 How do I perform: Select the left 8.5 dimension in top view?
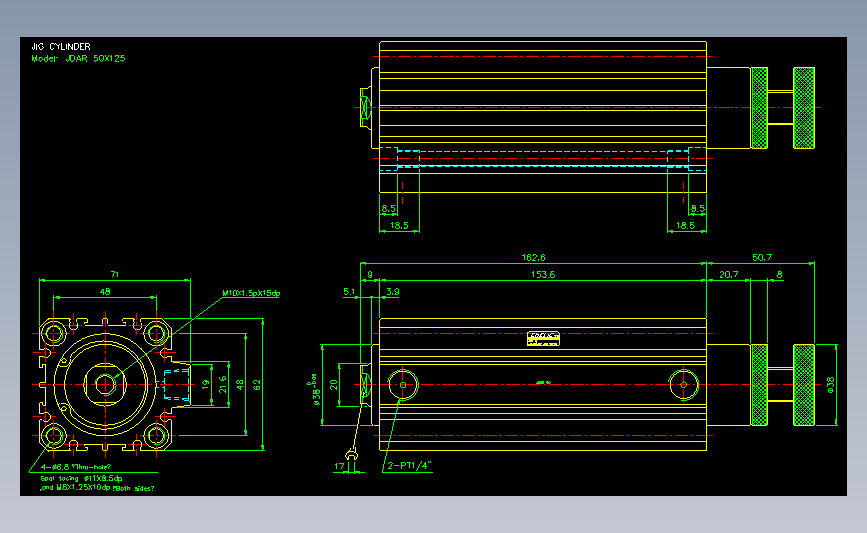(x=389, y=208)
